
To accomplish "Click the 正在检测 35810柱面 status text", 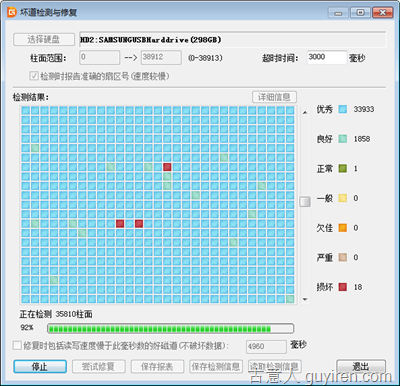I will click(x=56, y=314).
